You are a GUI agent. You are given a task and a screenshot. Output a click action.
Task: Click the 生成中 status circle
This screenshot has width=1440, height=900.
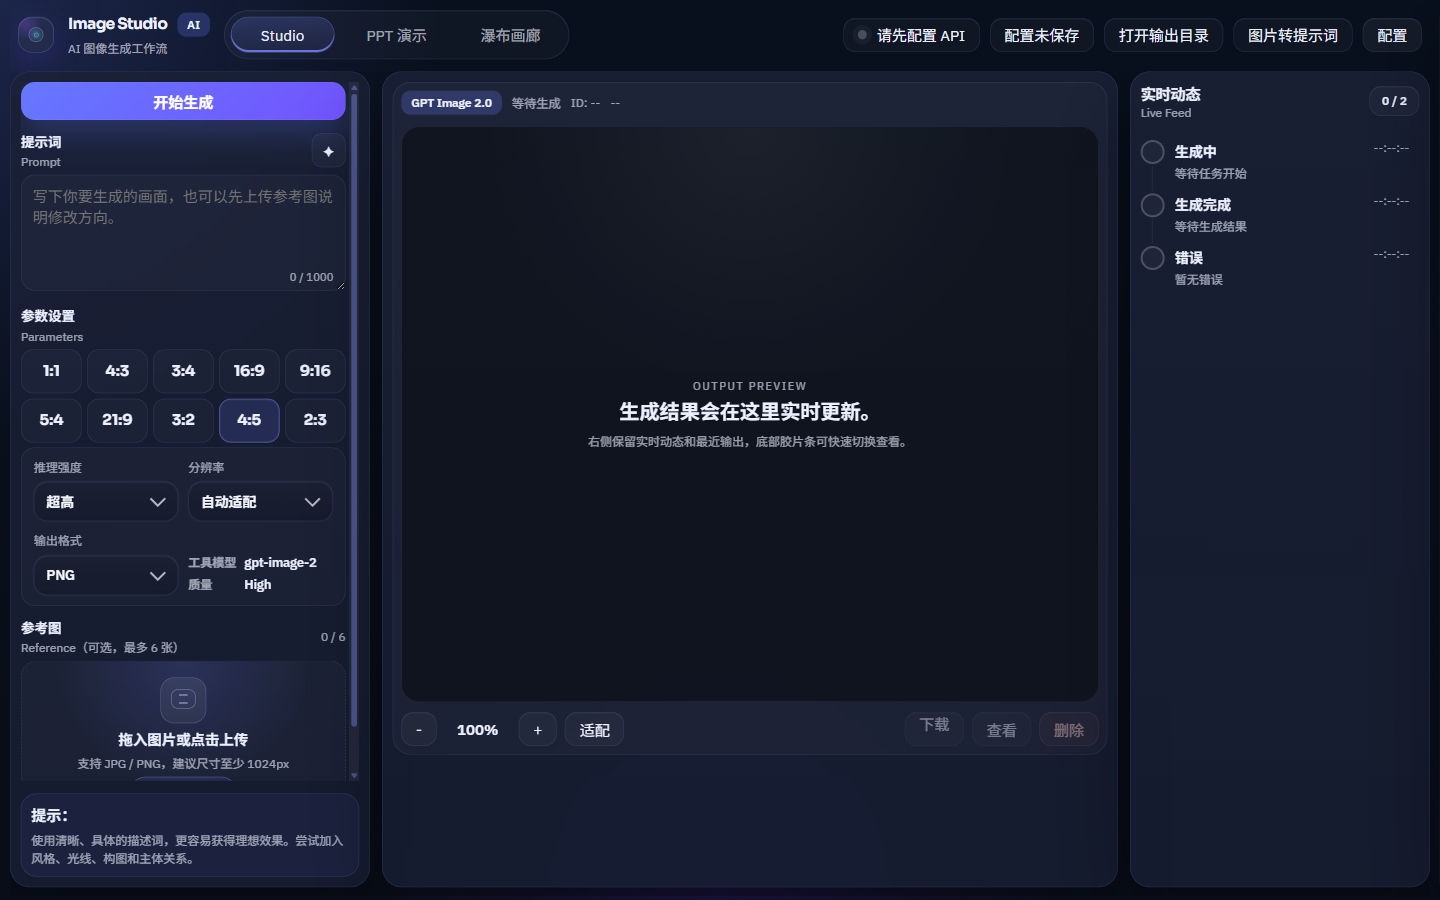tap(1152, 152)
